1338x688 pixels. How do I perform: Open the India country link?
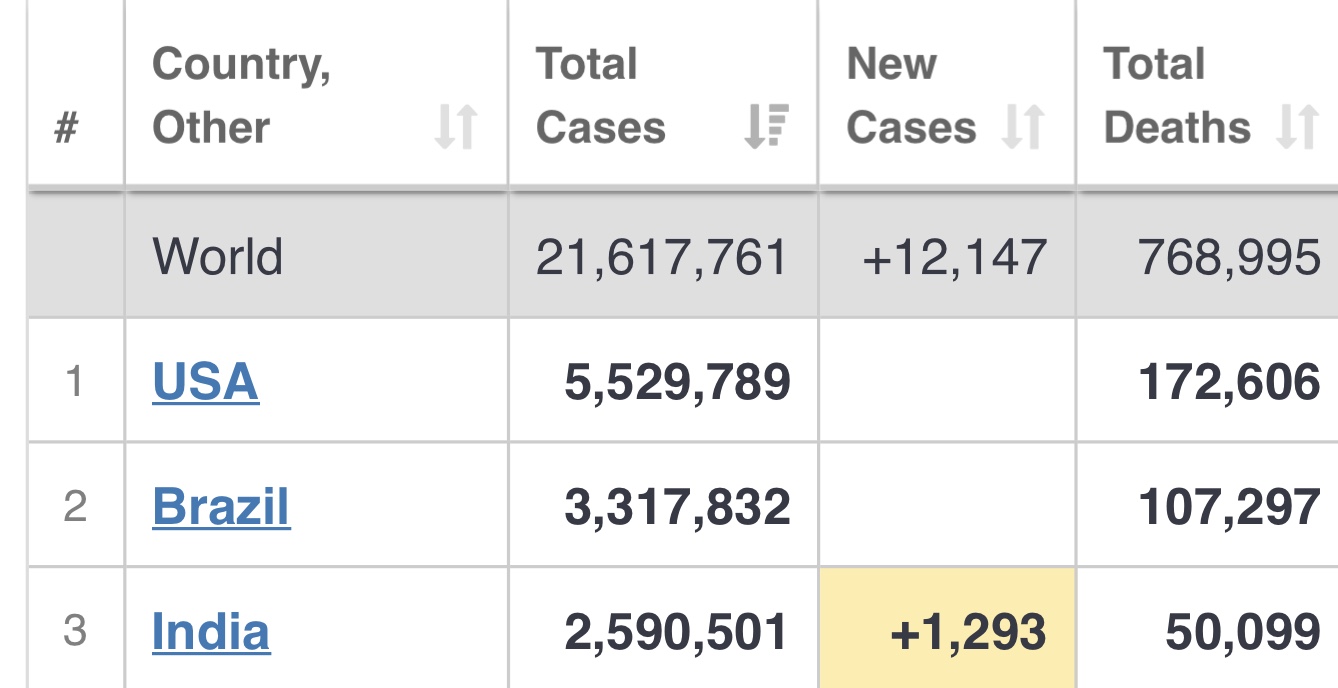click(x=211, y=631)
